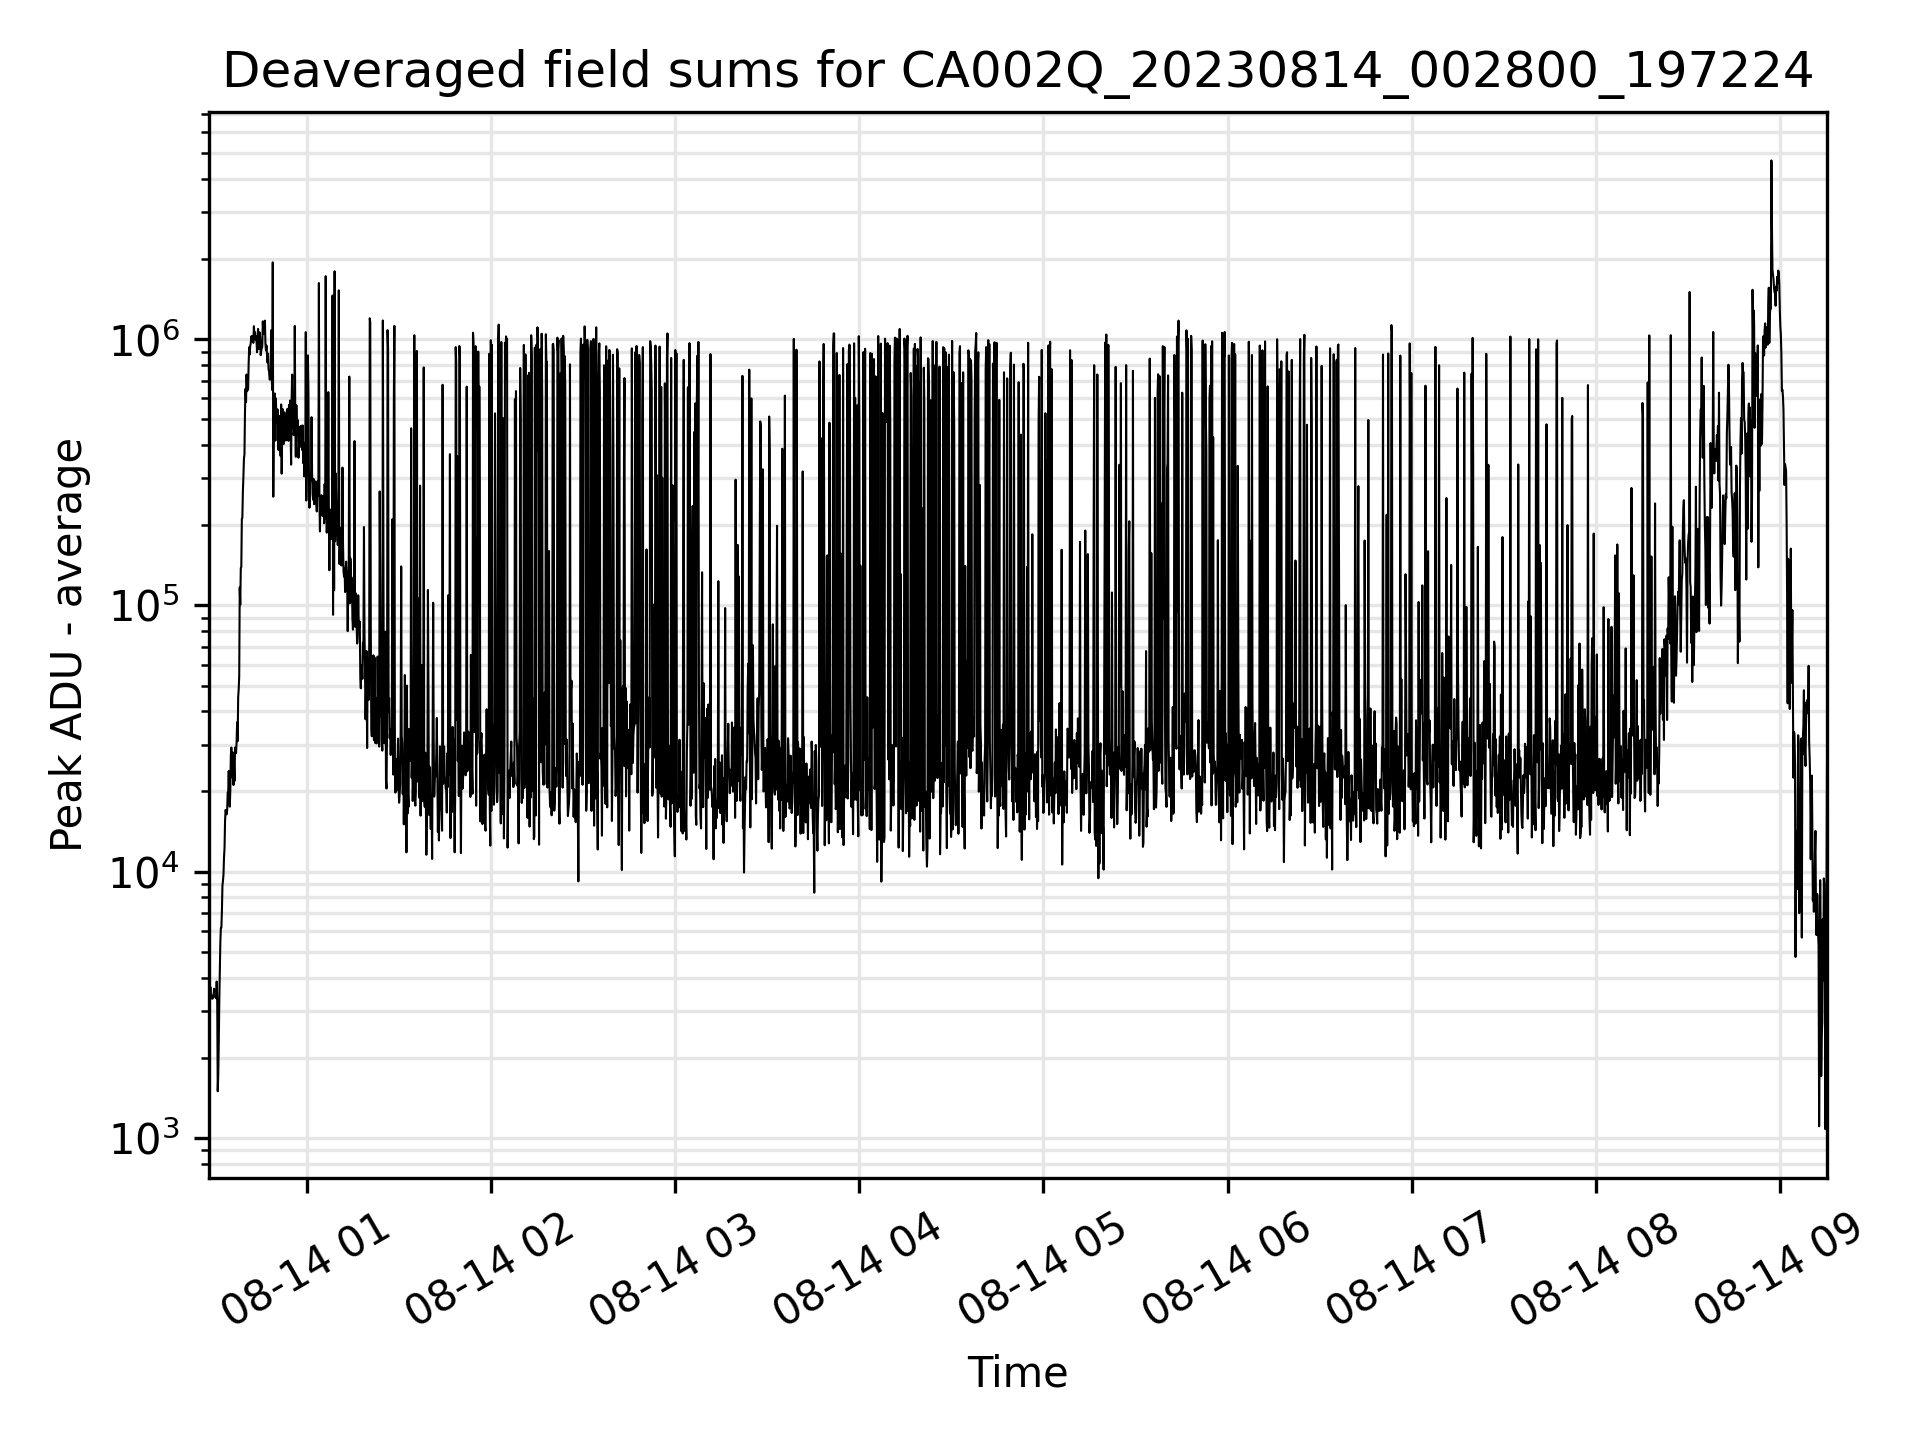Click the x tick label '08-14 07'

pos(1410,1271)
